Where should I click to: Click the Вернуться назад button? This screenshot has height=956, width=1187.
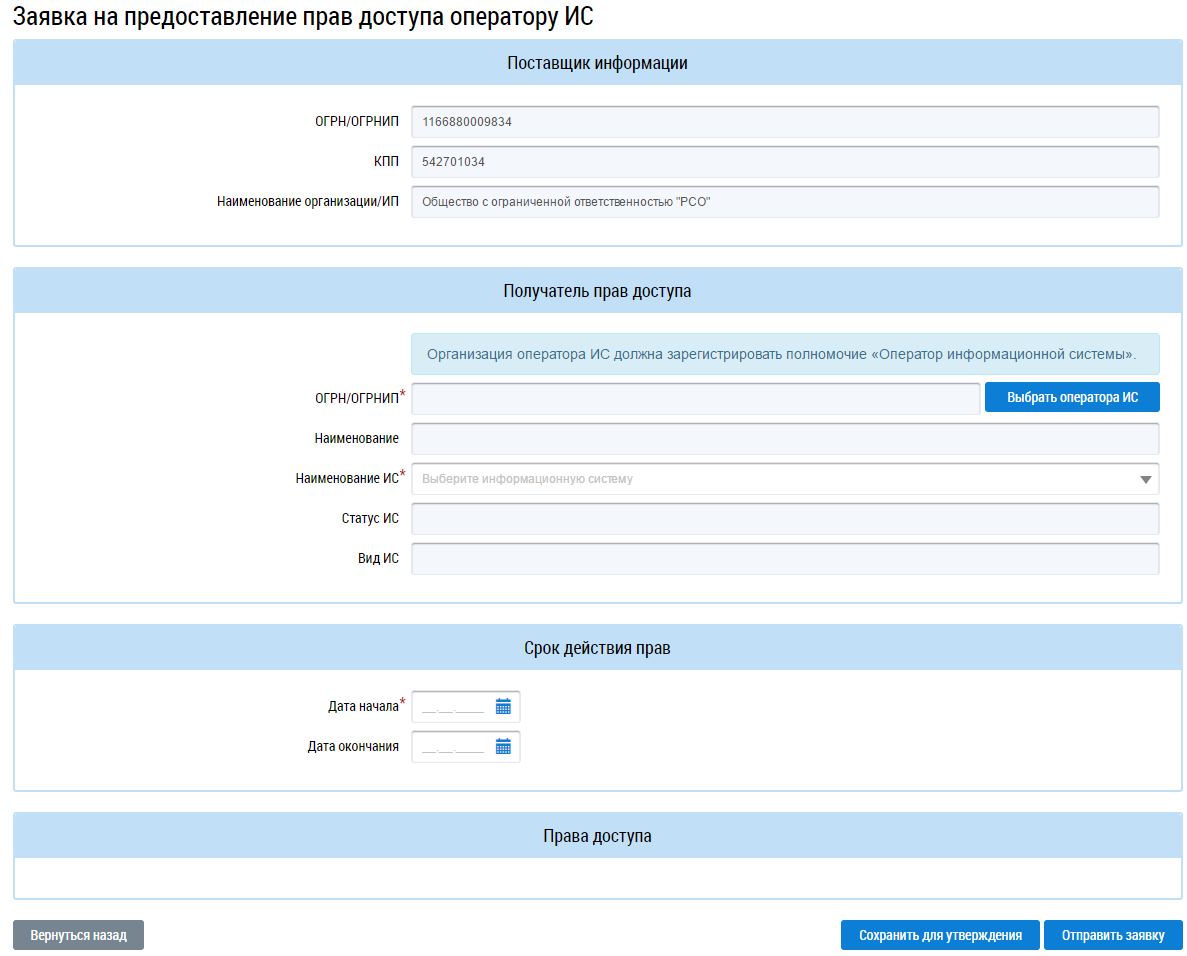[79, 936]
